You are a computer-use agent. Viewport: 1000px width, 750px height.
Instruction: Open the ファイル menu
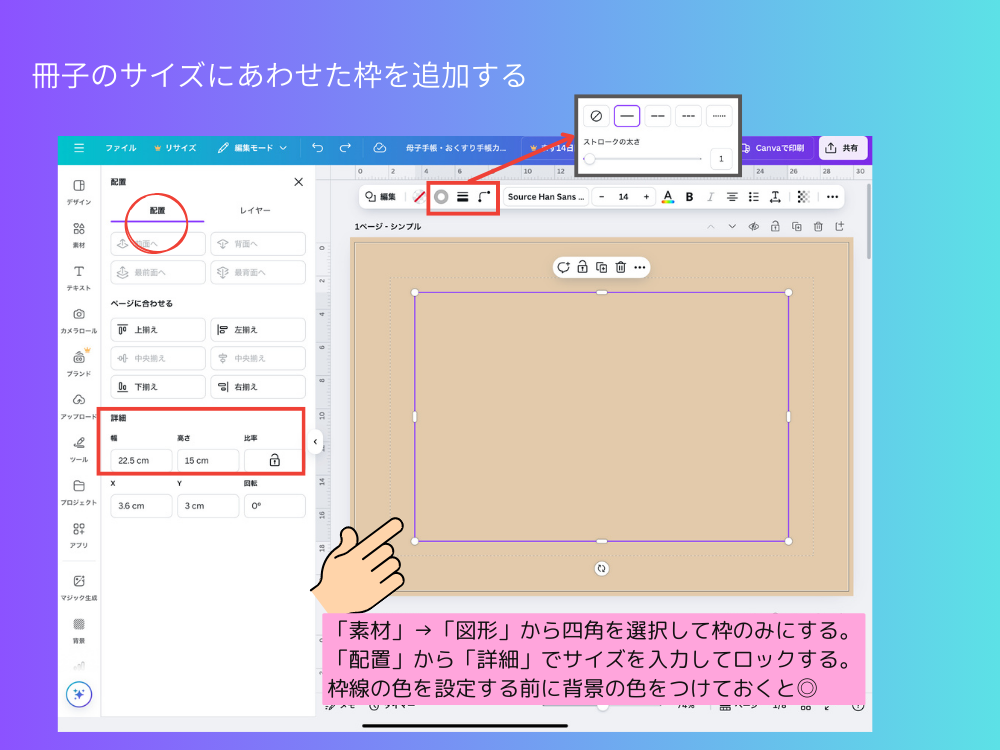coord(120,148)
